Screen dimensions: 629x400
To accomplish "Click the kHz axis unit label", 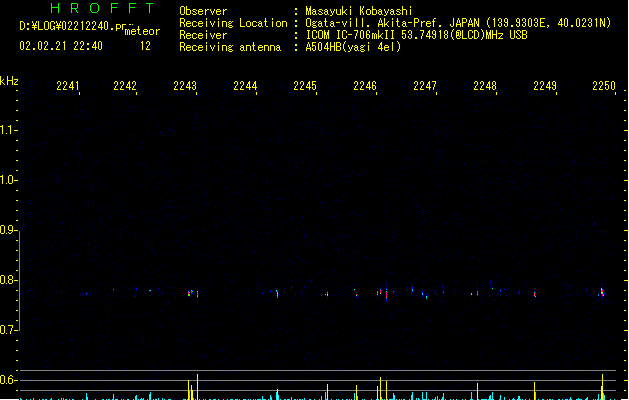I will (9, 81).
